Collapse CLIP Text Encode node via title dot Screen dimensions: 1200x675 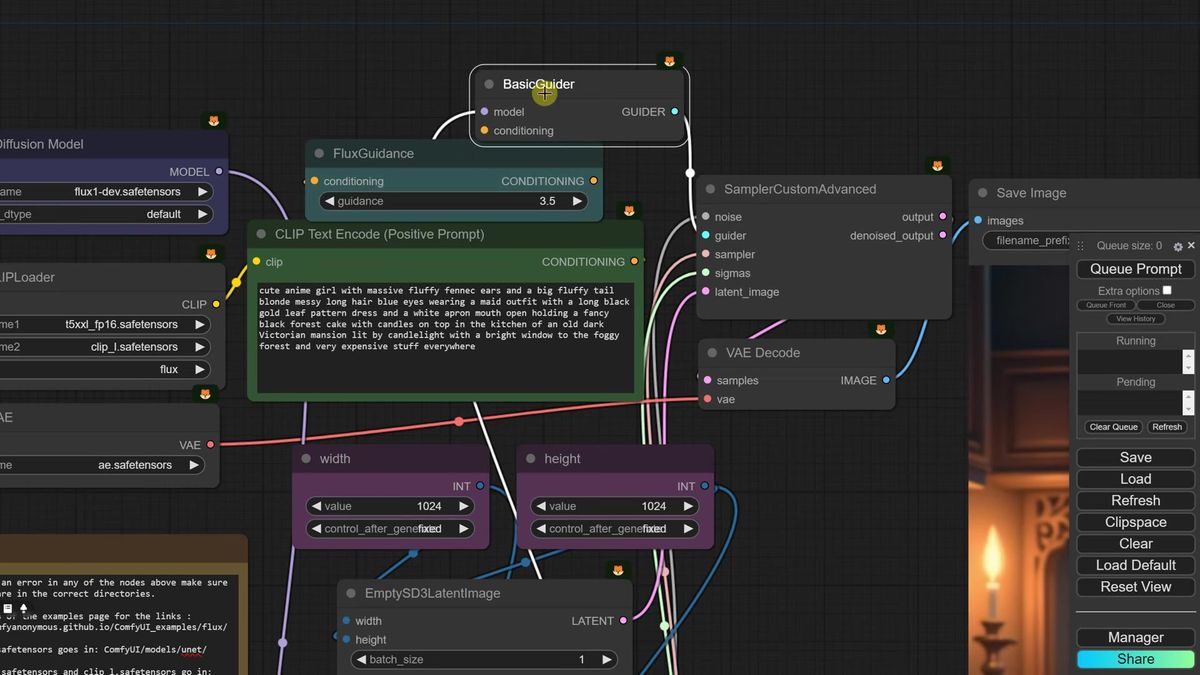[x=261, y=234]
